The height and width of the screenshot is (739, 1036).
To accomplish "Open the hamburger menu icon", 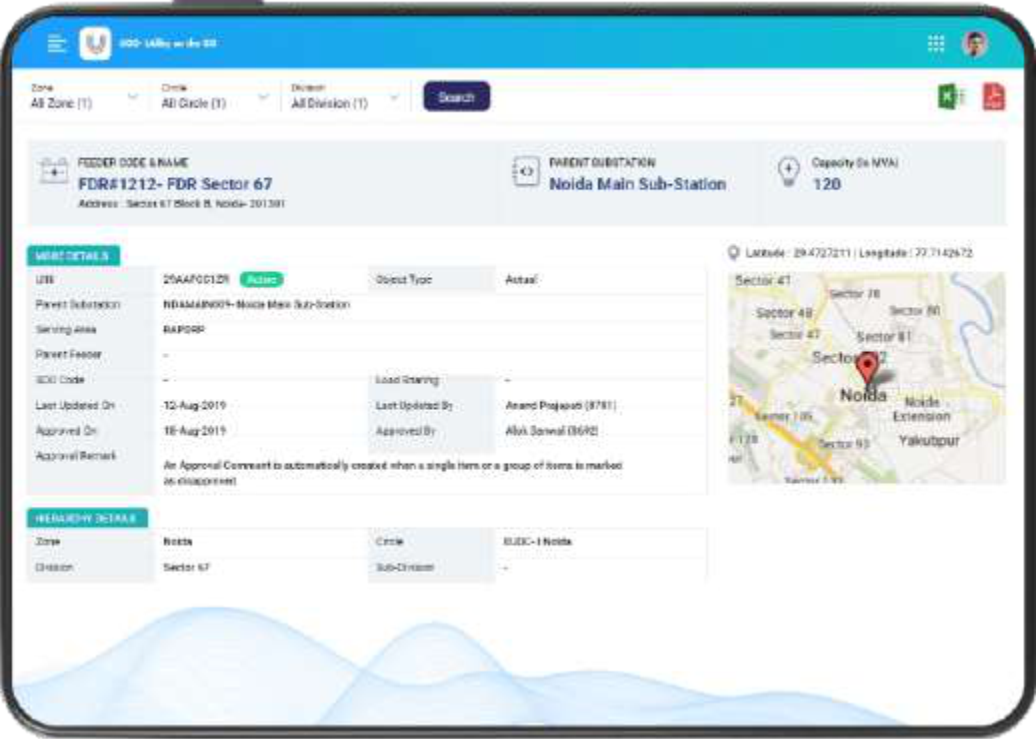I will tap(58, 44).
